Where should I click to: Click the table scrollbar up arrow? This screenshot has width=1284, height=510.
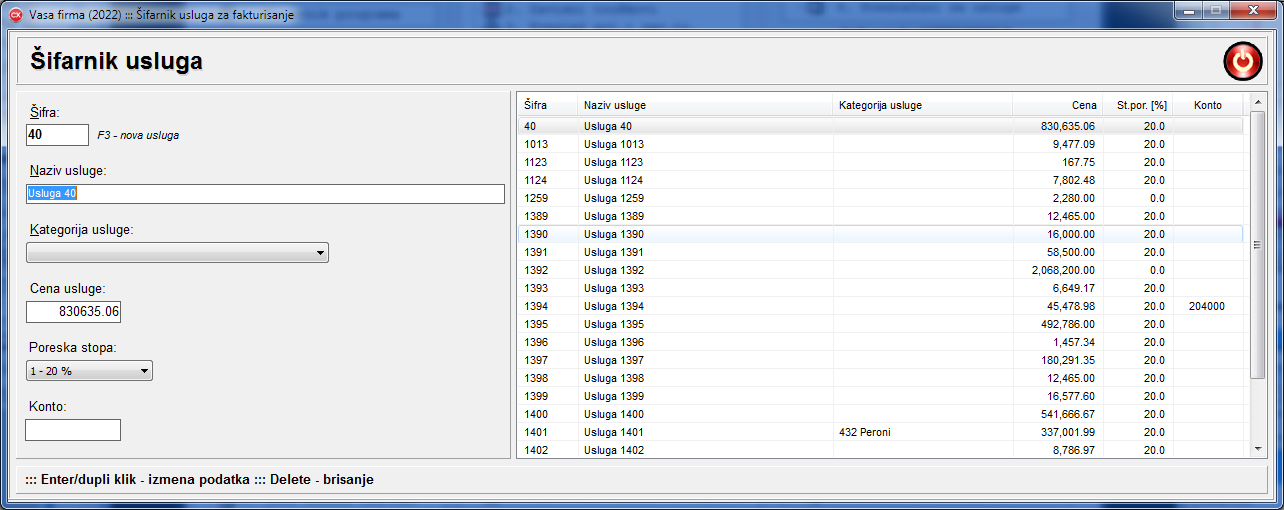[1258, 102]
